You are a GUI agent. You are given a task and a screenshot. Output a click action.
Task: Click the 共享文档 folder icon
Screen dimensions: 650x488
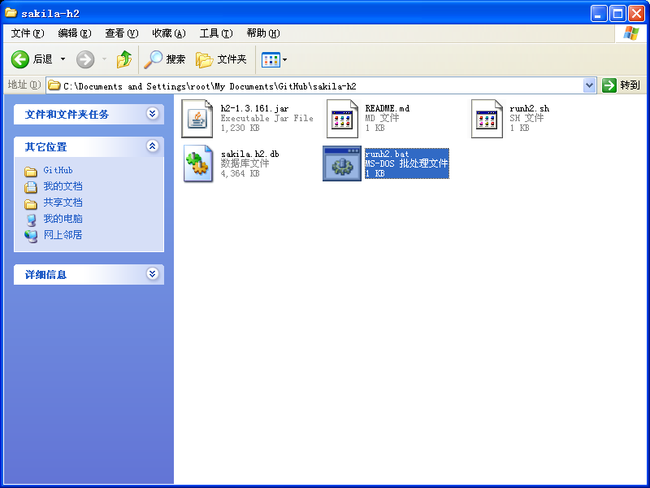pos(30,204)
